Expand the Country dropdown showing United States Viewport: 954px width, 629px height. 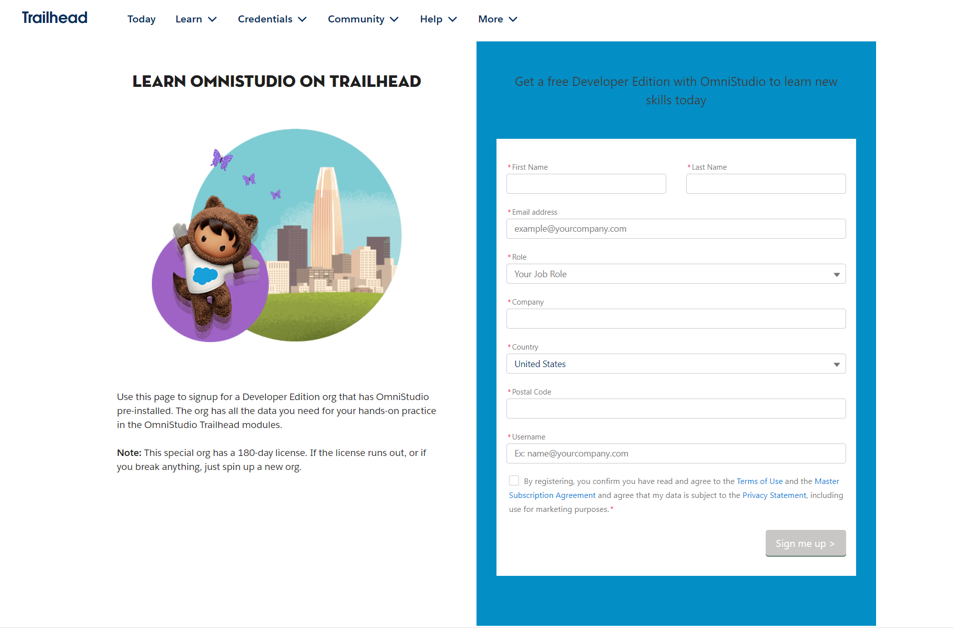[675, 363]
